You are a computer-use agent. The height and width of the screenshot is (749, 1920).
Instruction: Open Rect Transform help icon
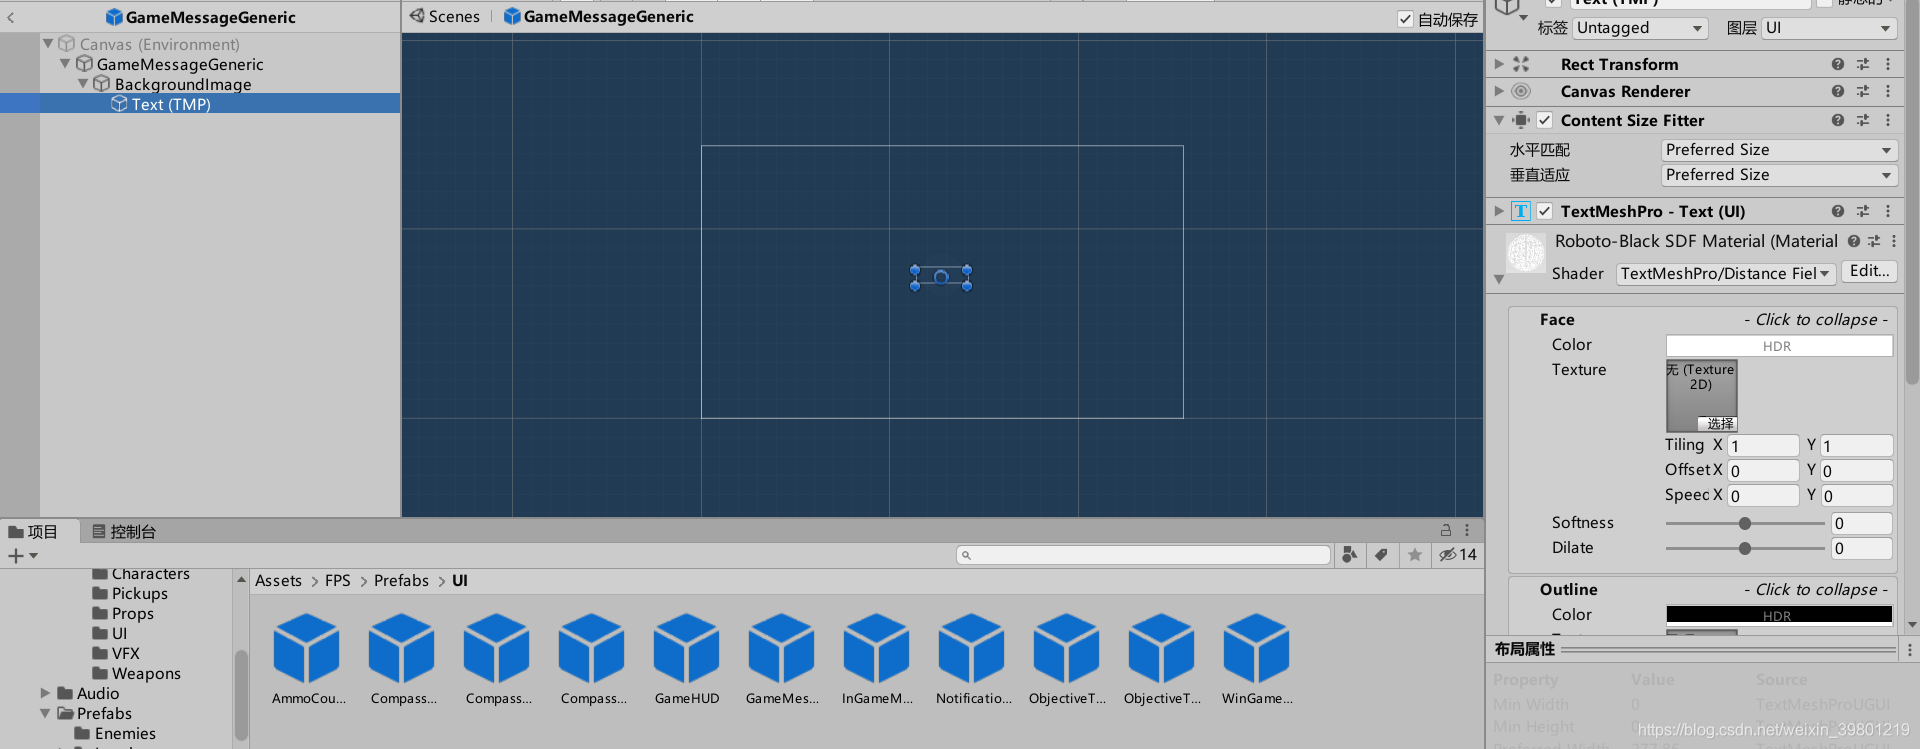click(1838, 64)
